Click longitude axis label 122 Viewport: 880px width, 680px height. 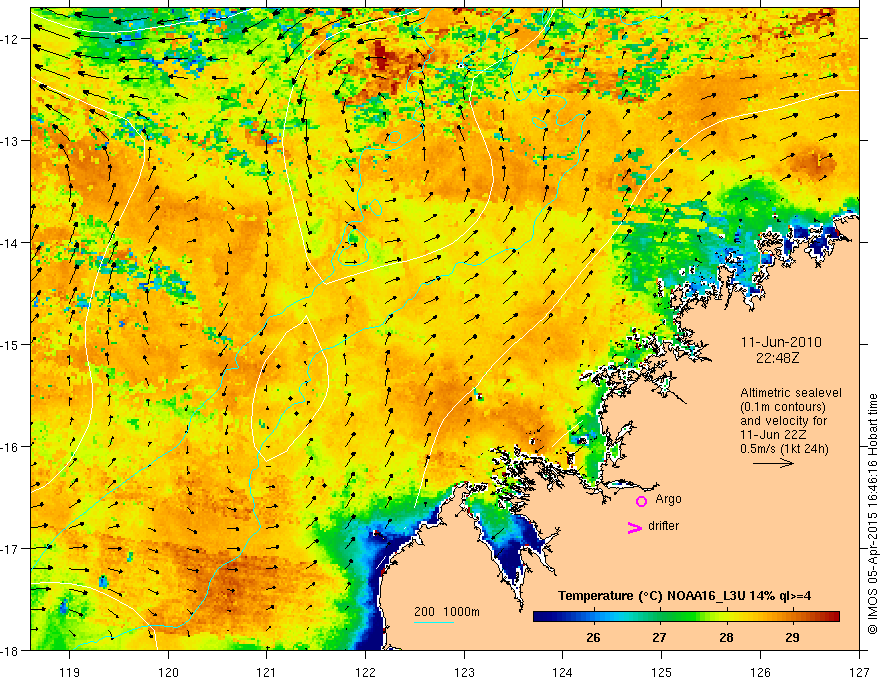365,673
